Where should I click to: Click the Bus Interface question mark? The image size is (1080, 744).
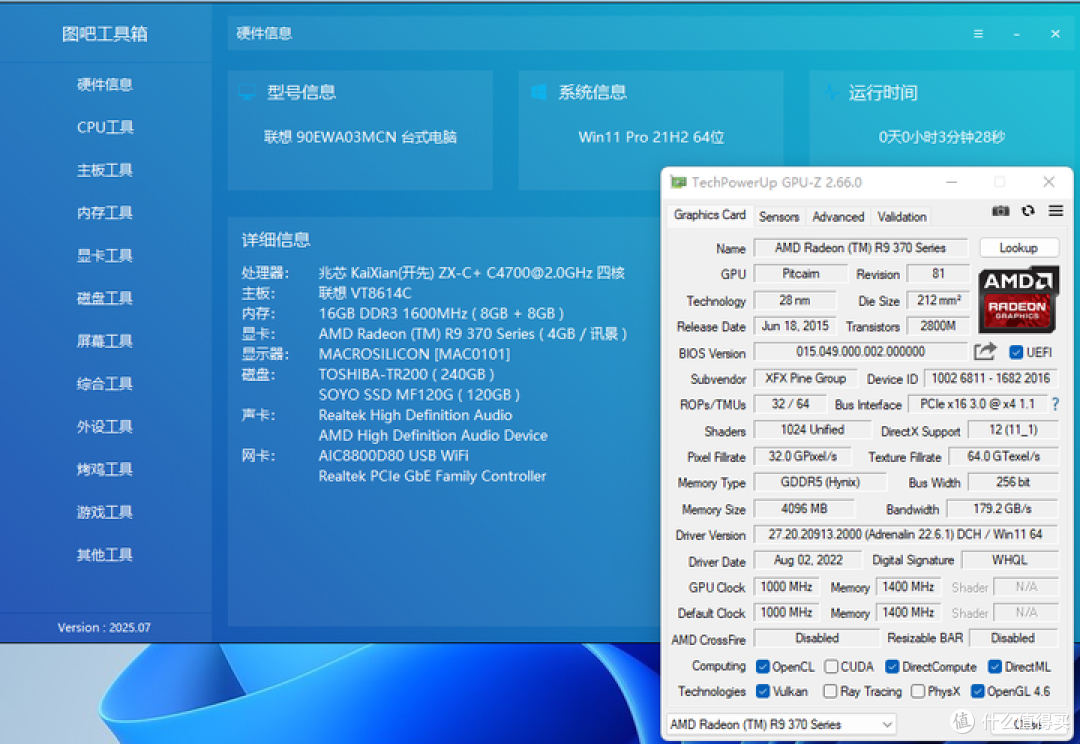1055,404
